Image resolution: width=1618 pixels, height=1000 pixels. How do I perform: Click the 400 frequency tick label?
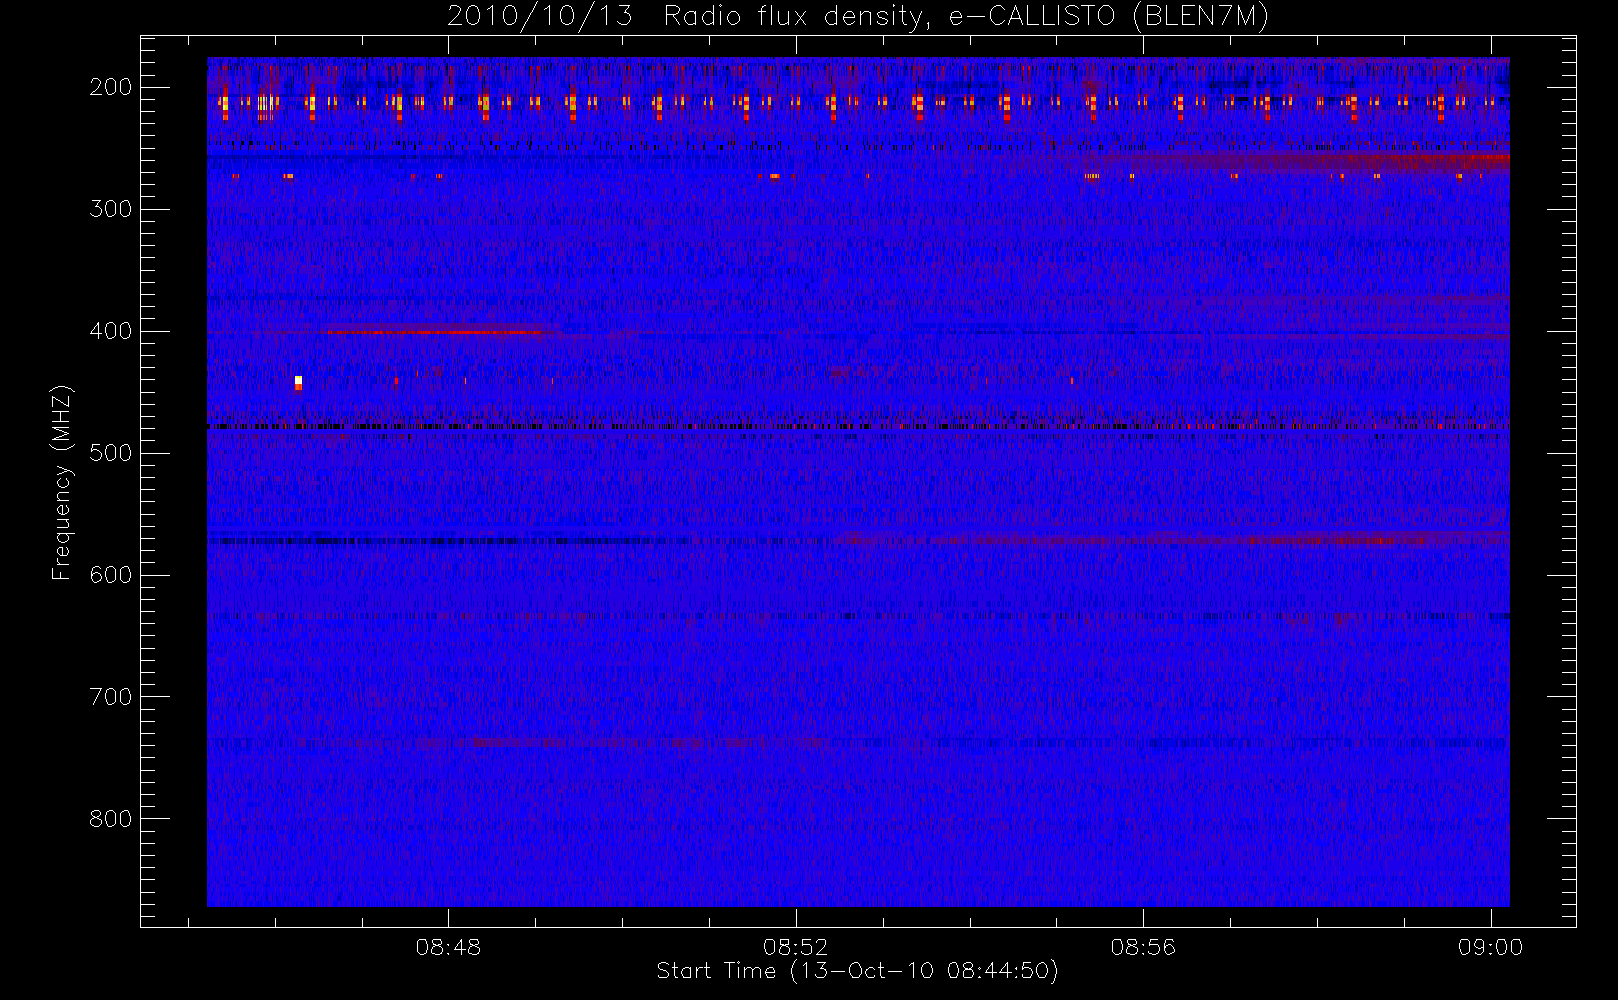[110, 331]
